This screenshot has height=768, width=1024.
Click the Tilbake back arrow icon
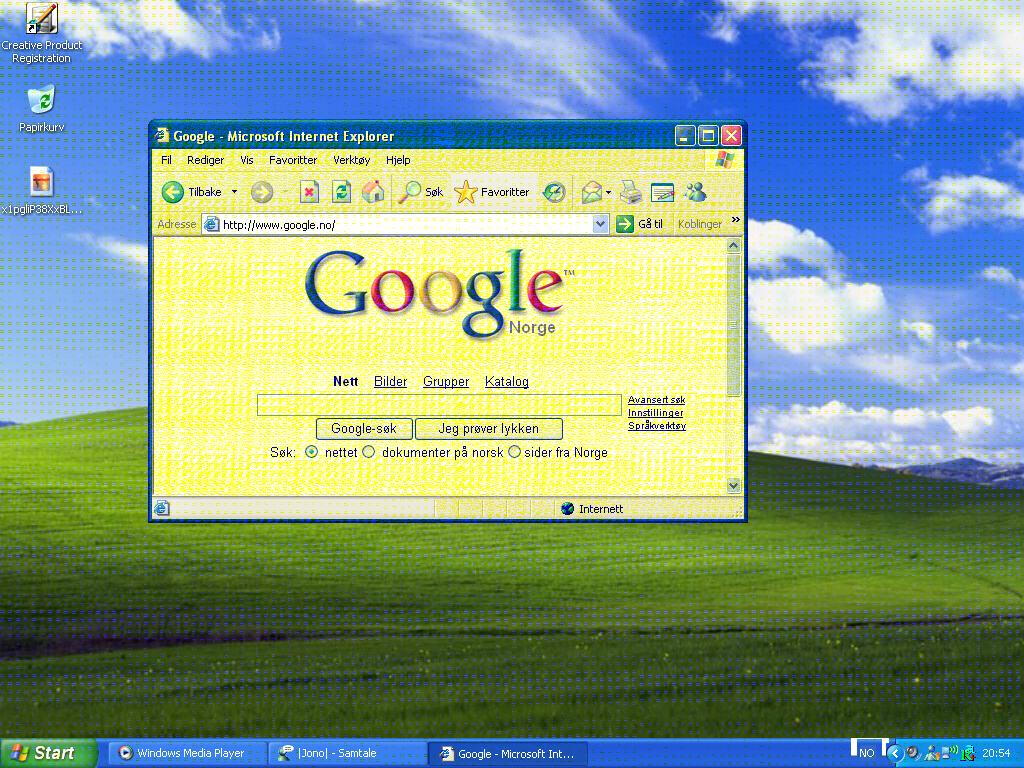[172, 192]
